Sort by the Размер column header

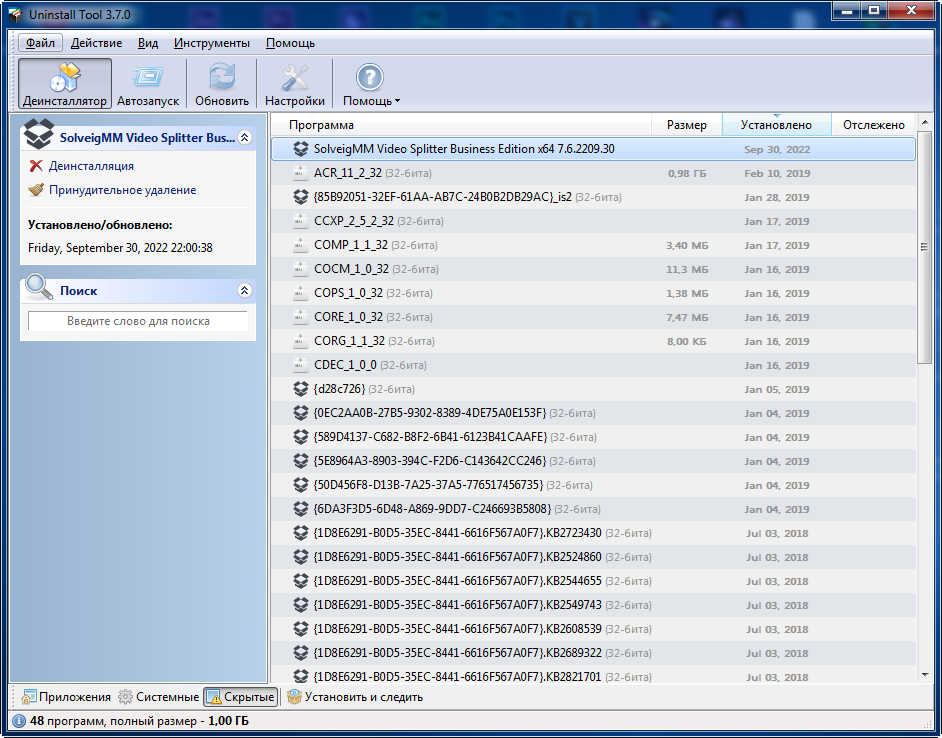(686, 125)
